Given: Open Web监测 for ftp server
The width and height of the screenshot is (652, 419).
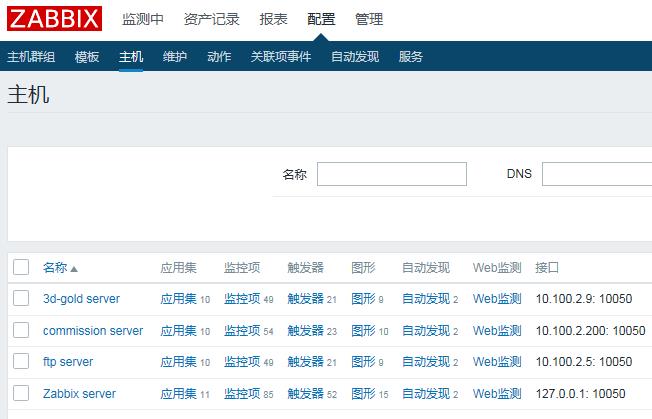Looking at the screenshot, I should point(497,362).
